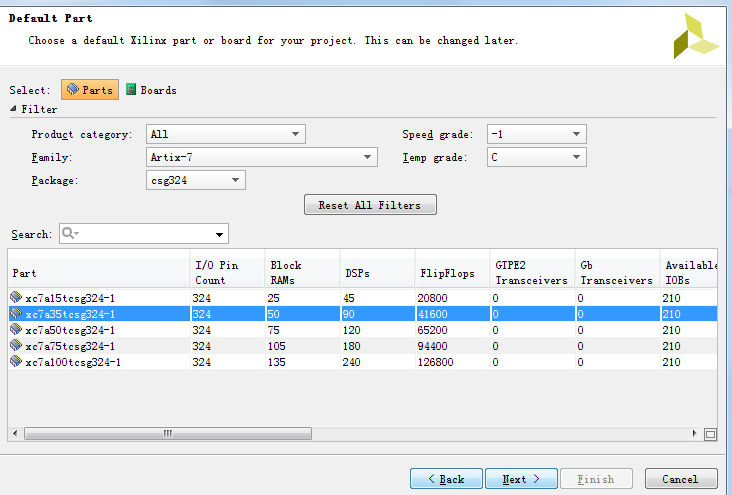Click the Next button
The height and width of the screenshot is (495, 732).
pos(521,479)
